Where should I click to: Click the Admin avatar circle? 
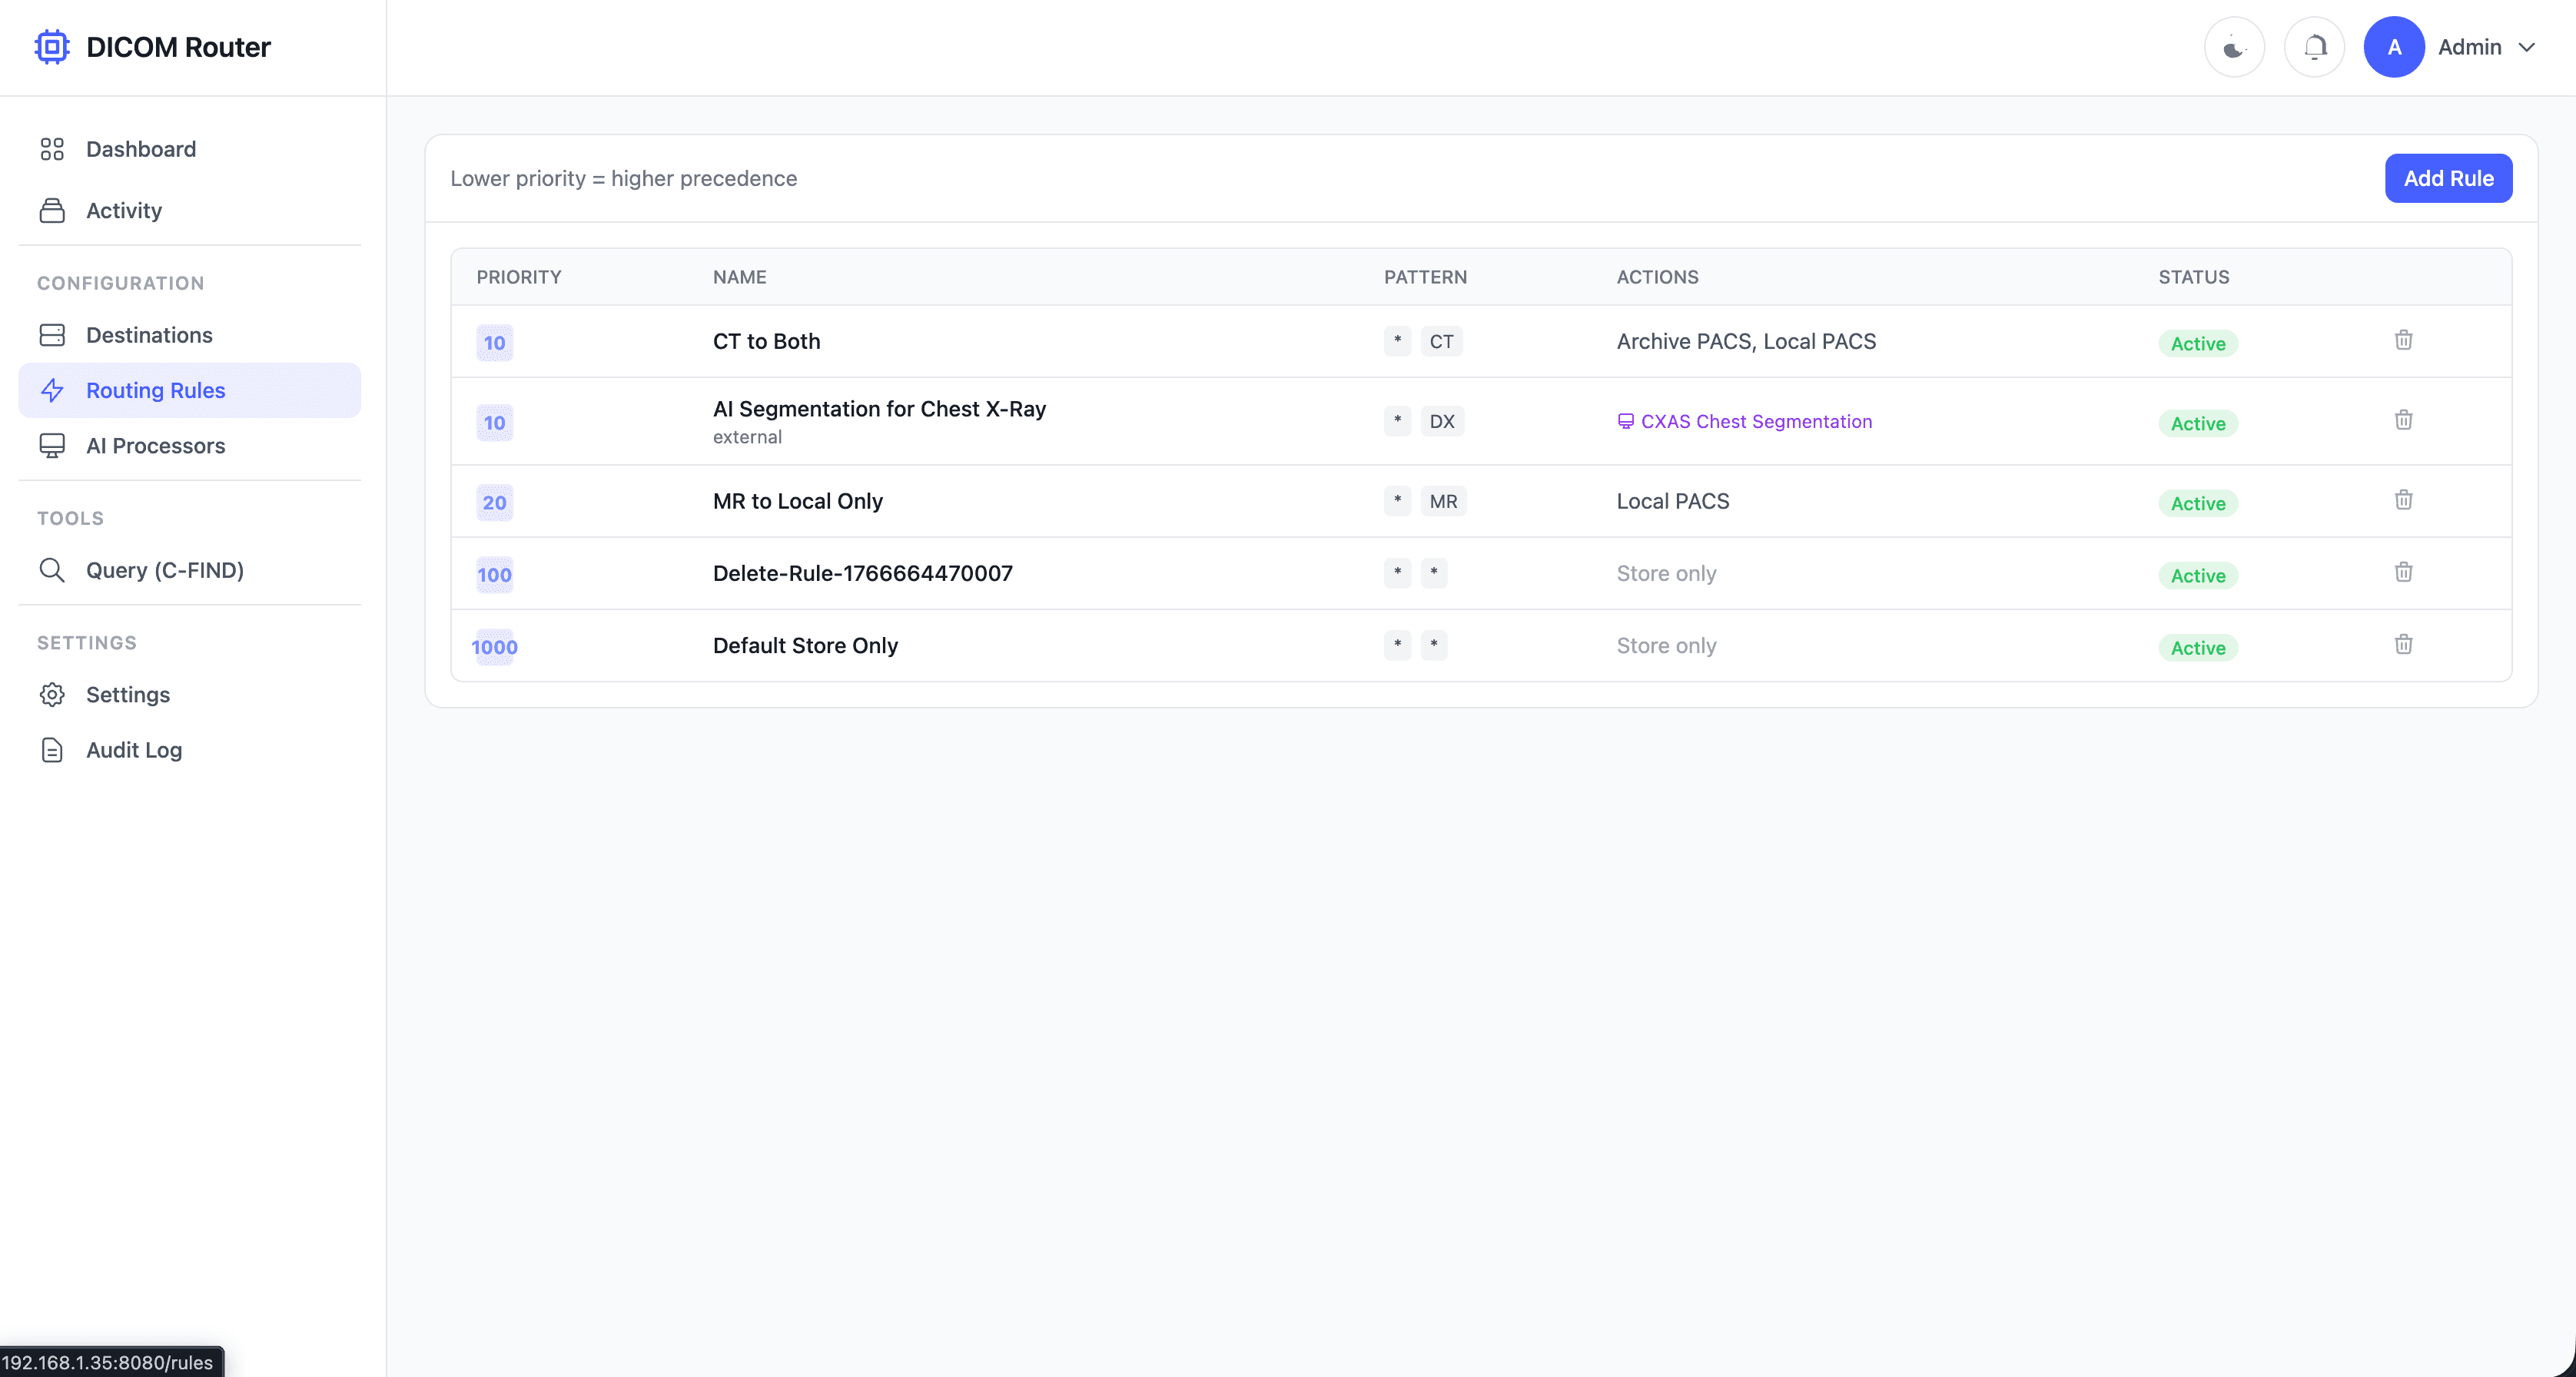click(2393, 47)
